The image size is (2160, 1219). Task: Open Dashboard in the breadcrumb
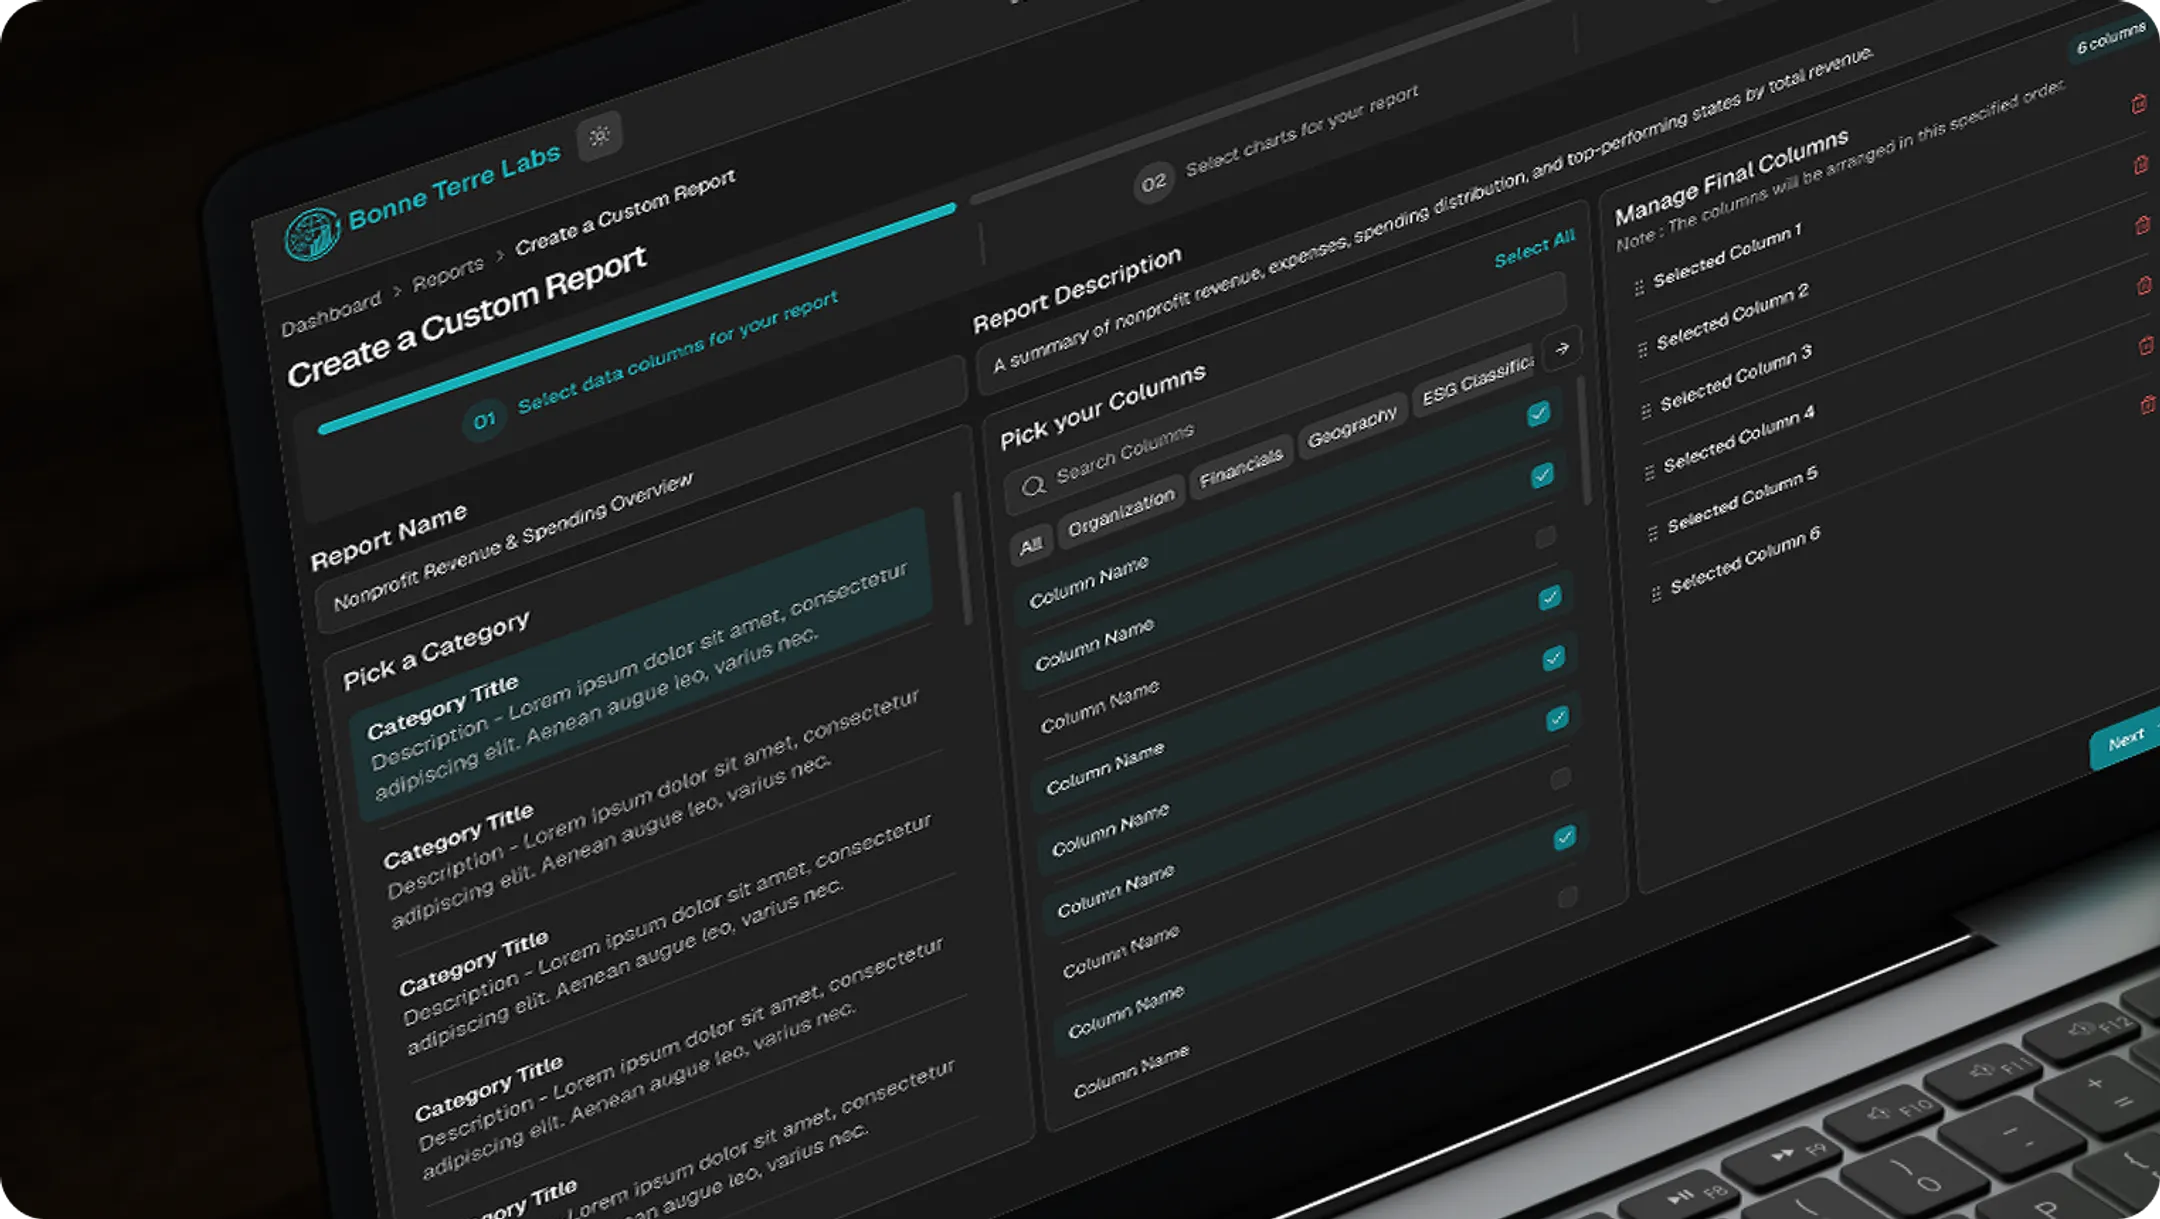pyautogui.click(x=331, y=313)
